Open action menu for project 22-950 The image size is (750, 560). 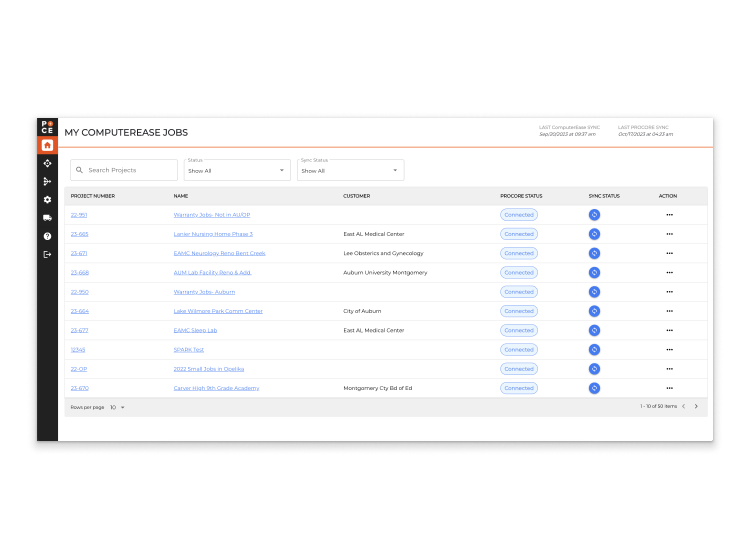click(x=669, y=292)
